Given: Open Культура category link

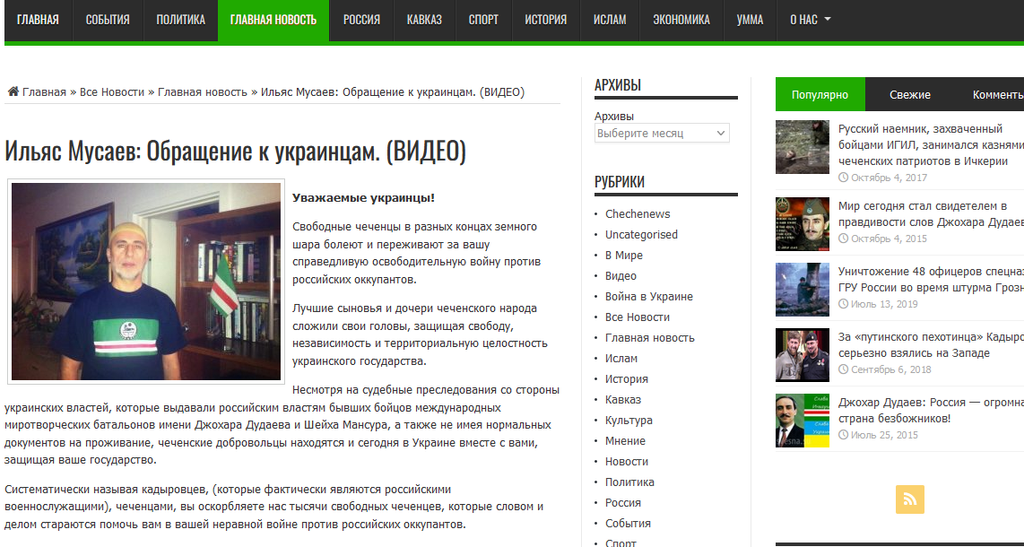Looking at the screenshot, I should click(629, 420).
